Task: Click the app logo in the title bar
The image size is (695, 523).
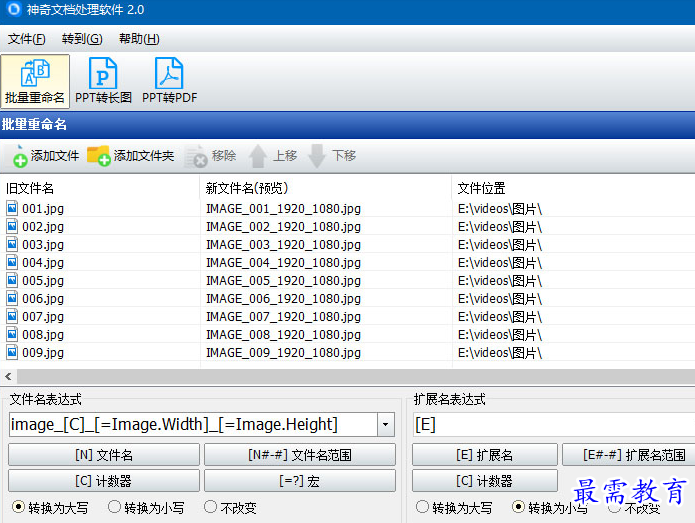Action: point(14,9)
